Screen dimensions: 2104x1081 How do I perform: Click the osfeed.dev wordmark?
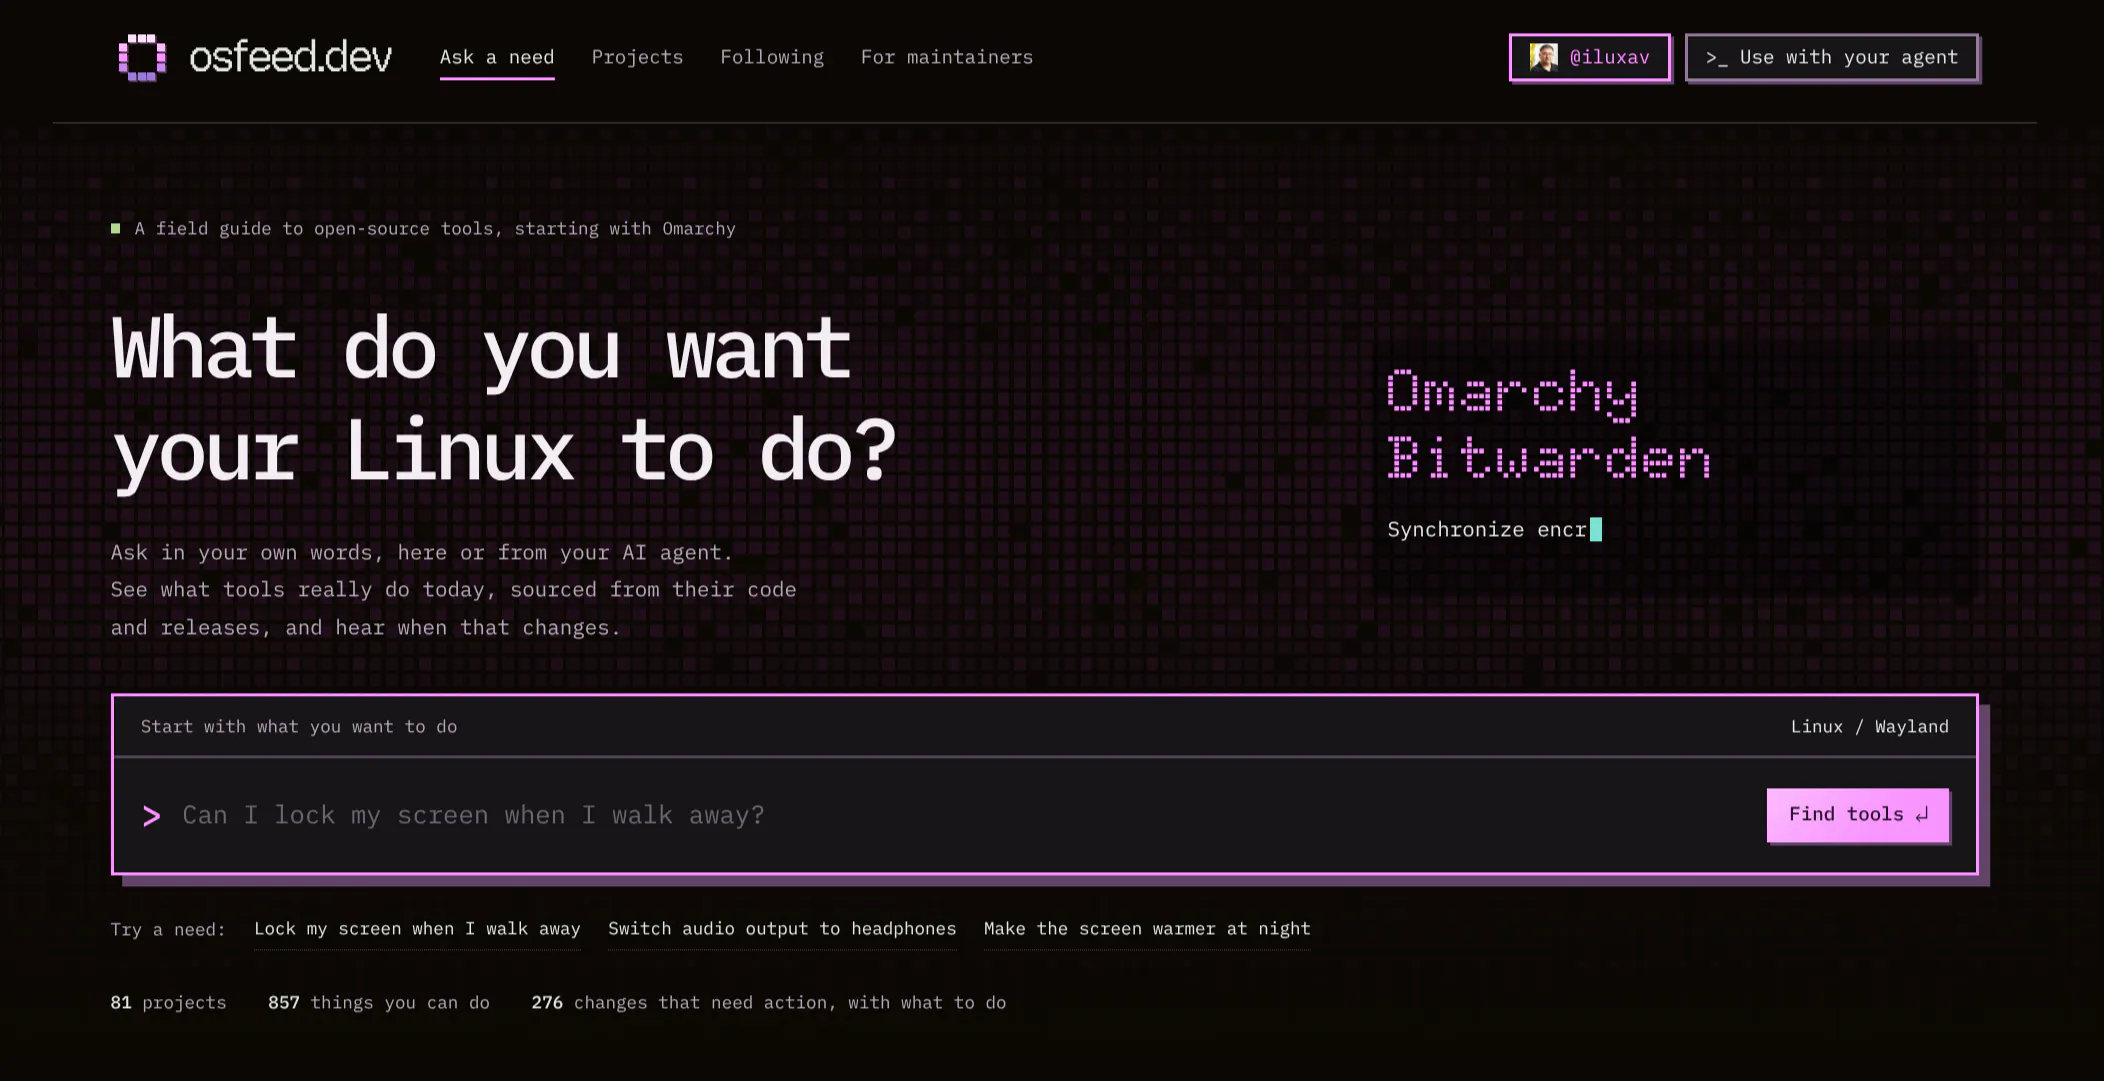coord(291,57)
